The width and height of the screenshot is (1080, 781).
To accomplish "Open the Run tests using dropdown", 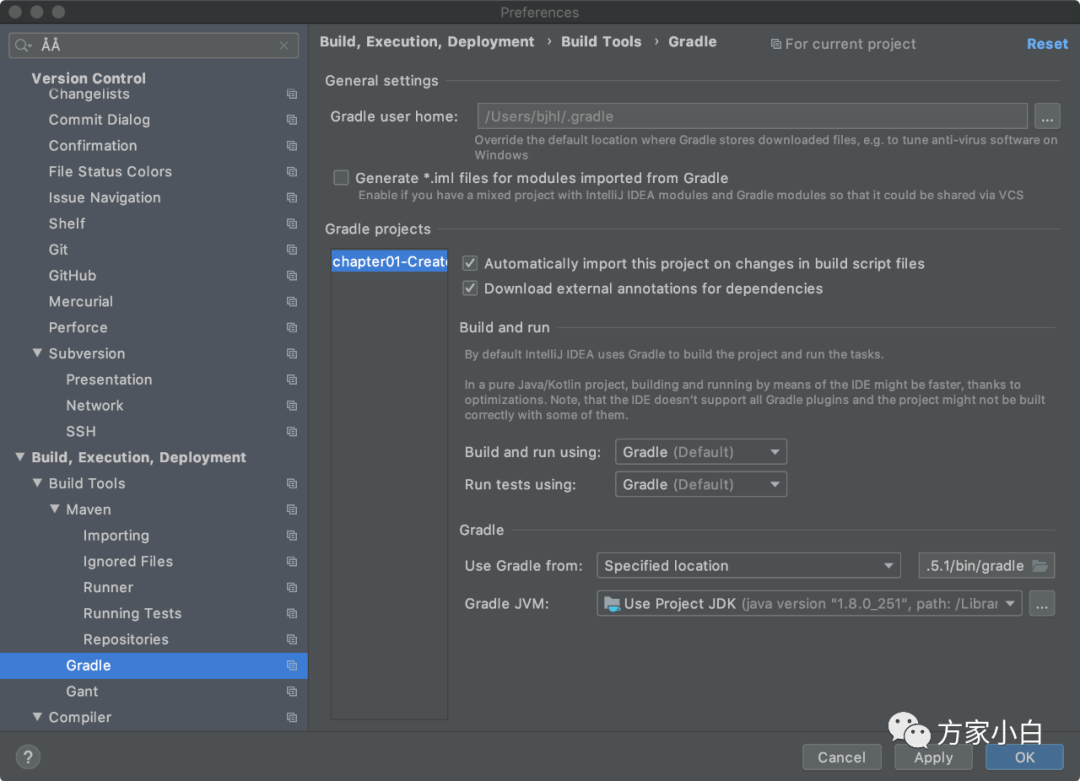I will click(x=700, y=485).
